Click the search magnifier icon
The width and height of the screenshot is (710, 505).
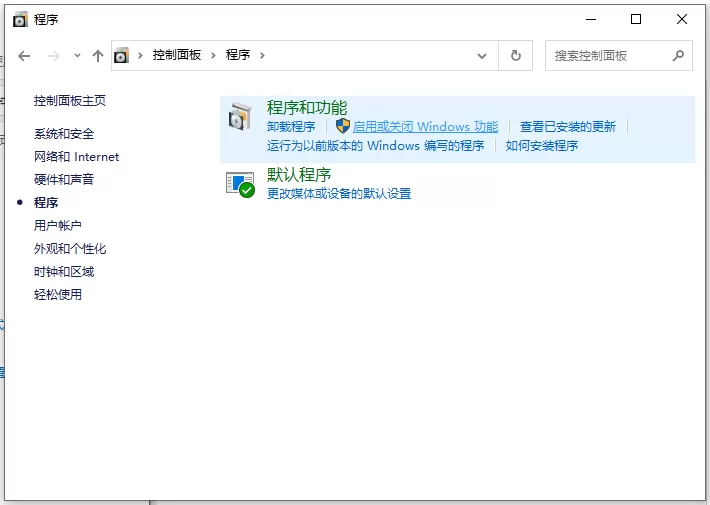678,56
